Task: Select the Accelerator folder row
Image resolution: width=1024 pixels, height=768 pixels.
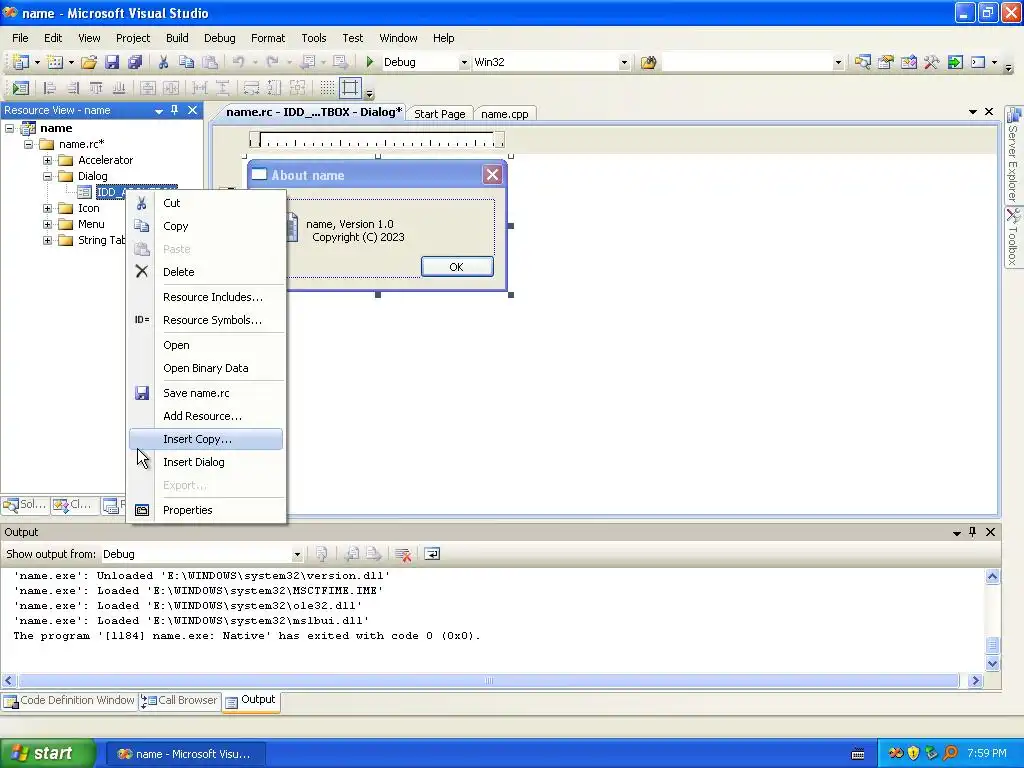Action: point(105,160)
